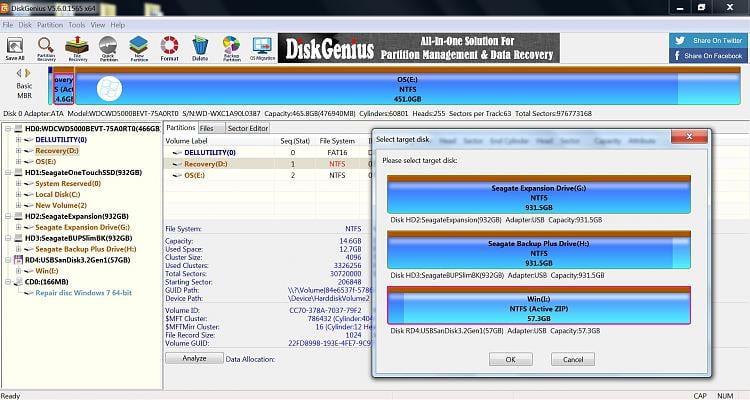
Task: Click the Recovery partition block in disk map
Action: click(x=64, y=89)
